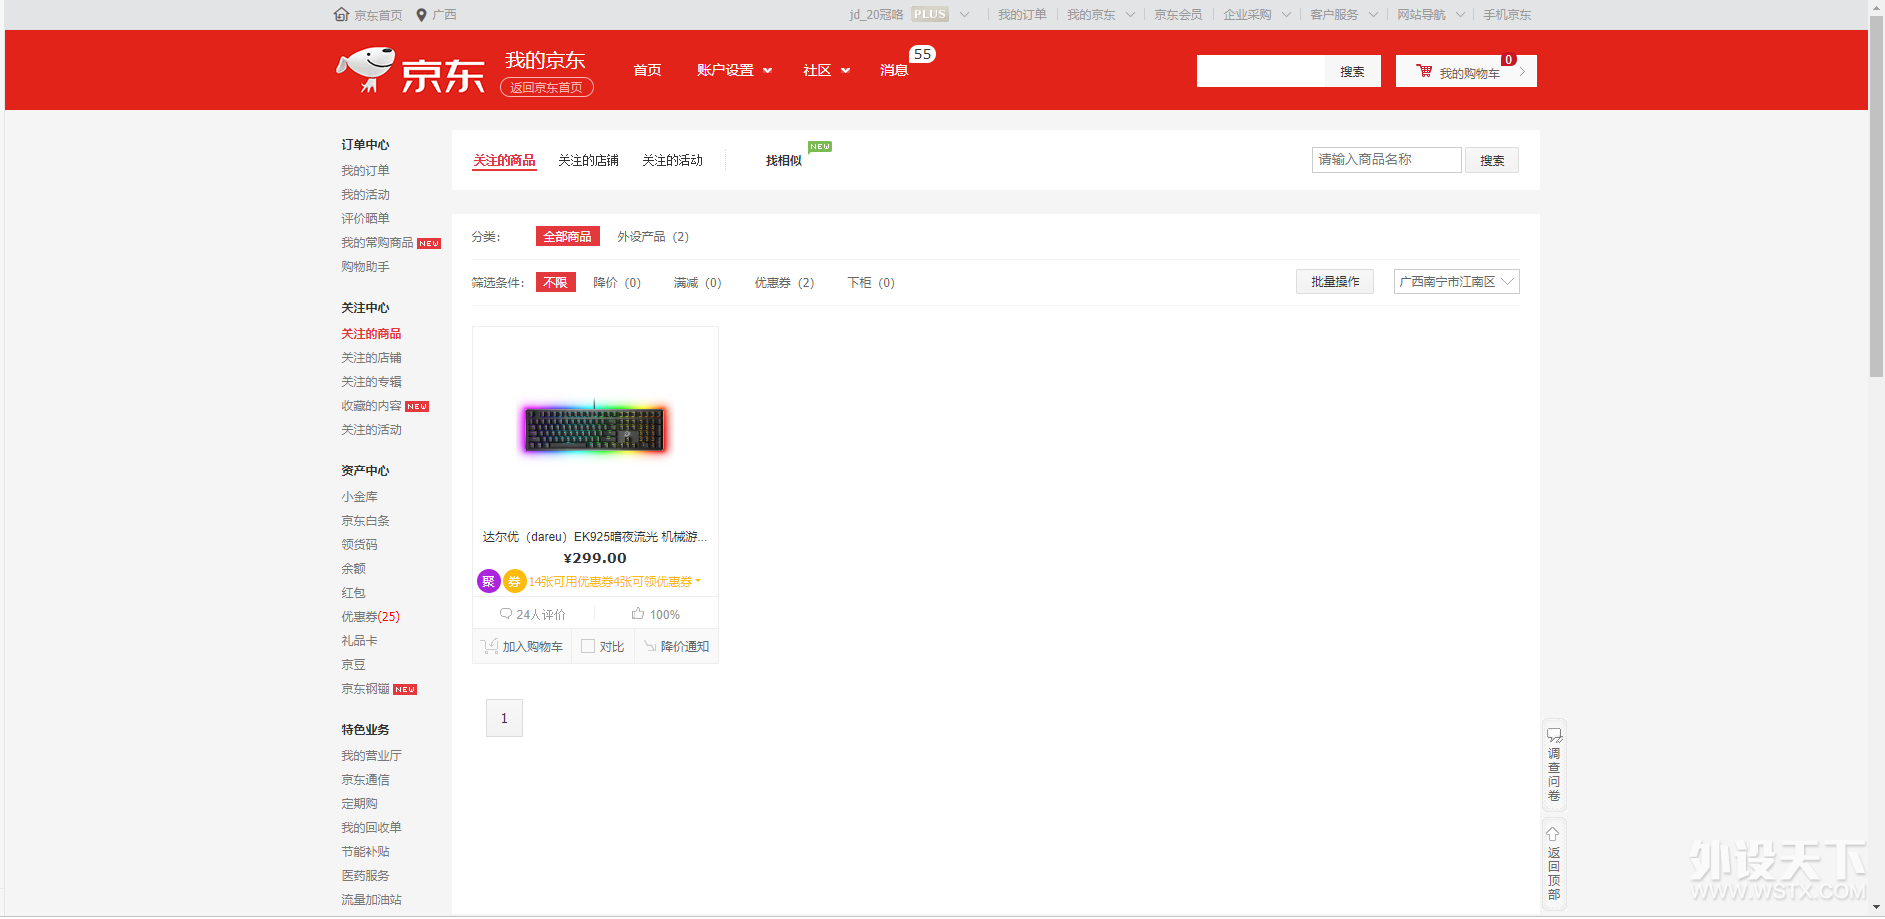This screenshot has height=919, width=1885.
Task: Tick the 对比 compare checkbox
Action: pos(588,647)
